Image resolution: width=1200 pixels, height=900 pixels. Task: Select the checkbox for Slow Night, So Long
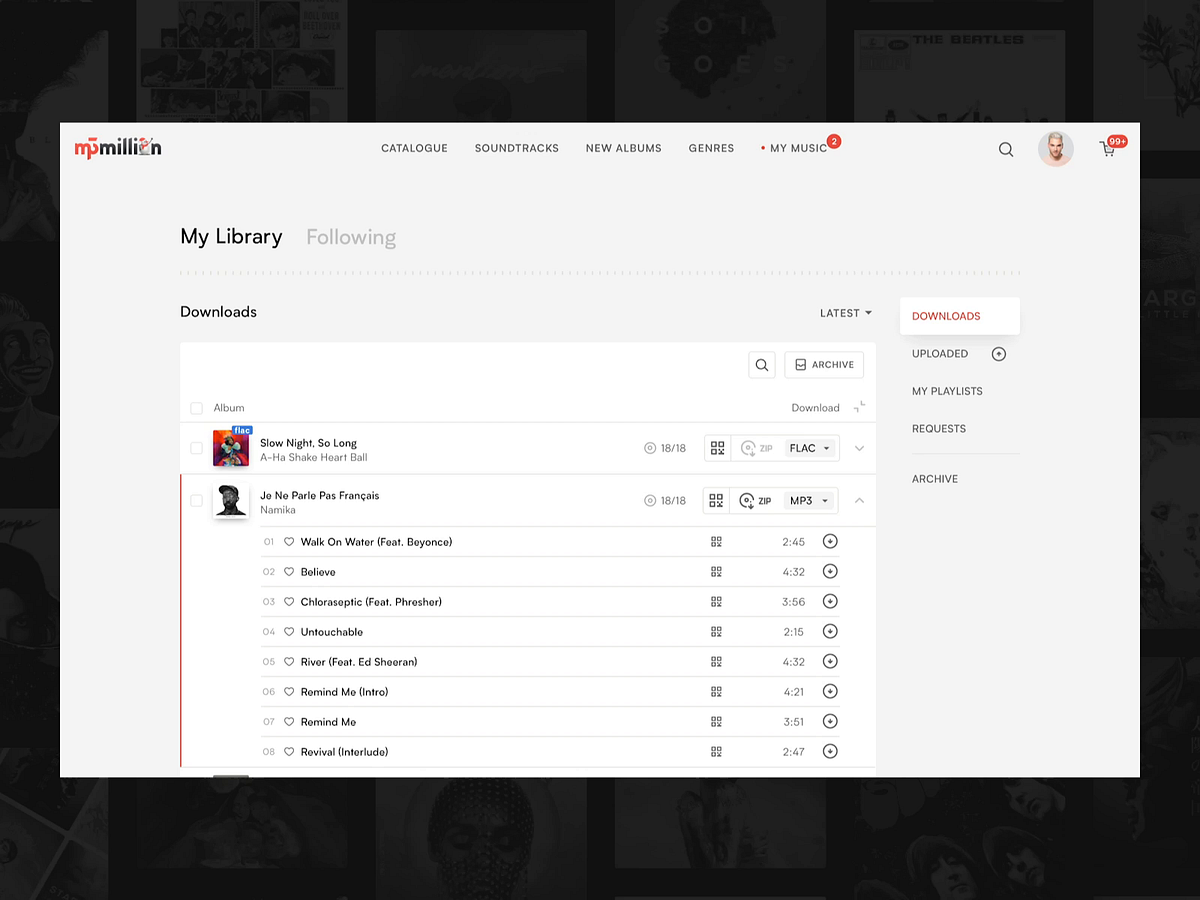pos(196,448)
